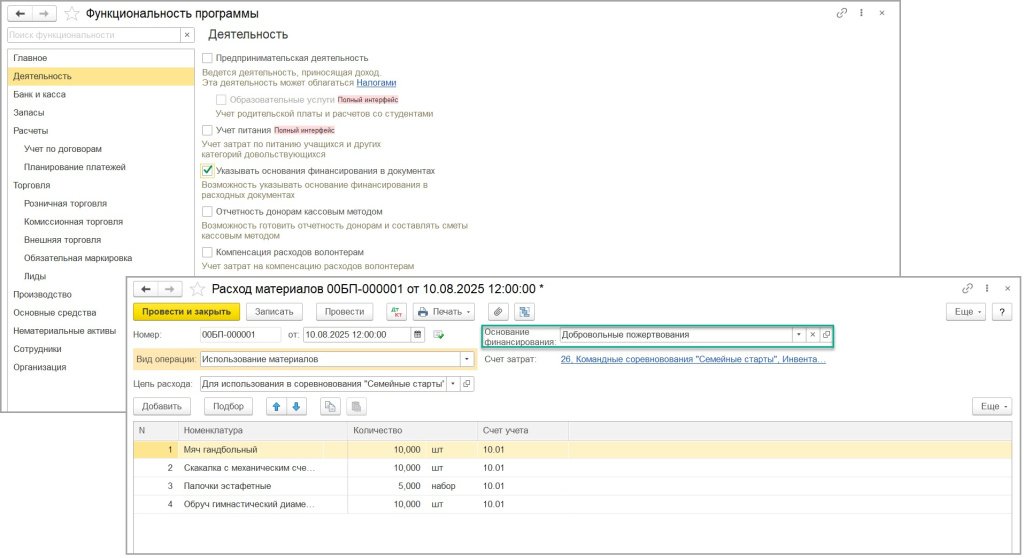Image resolution: width=1024 pixels, height=558 pixels.
Task: Expand Основание финансирования dropdown arrow
Action: tap(798, 335)
